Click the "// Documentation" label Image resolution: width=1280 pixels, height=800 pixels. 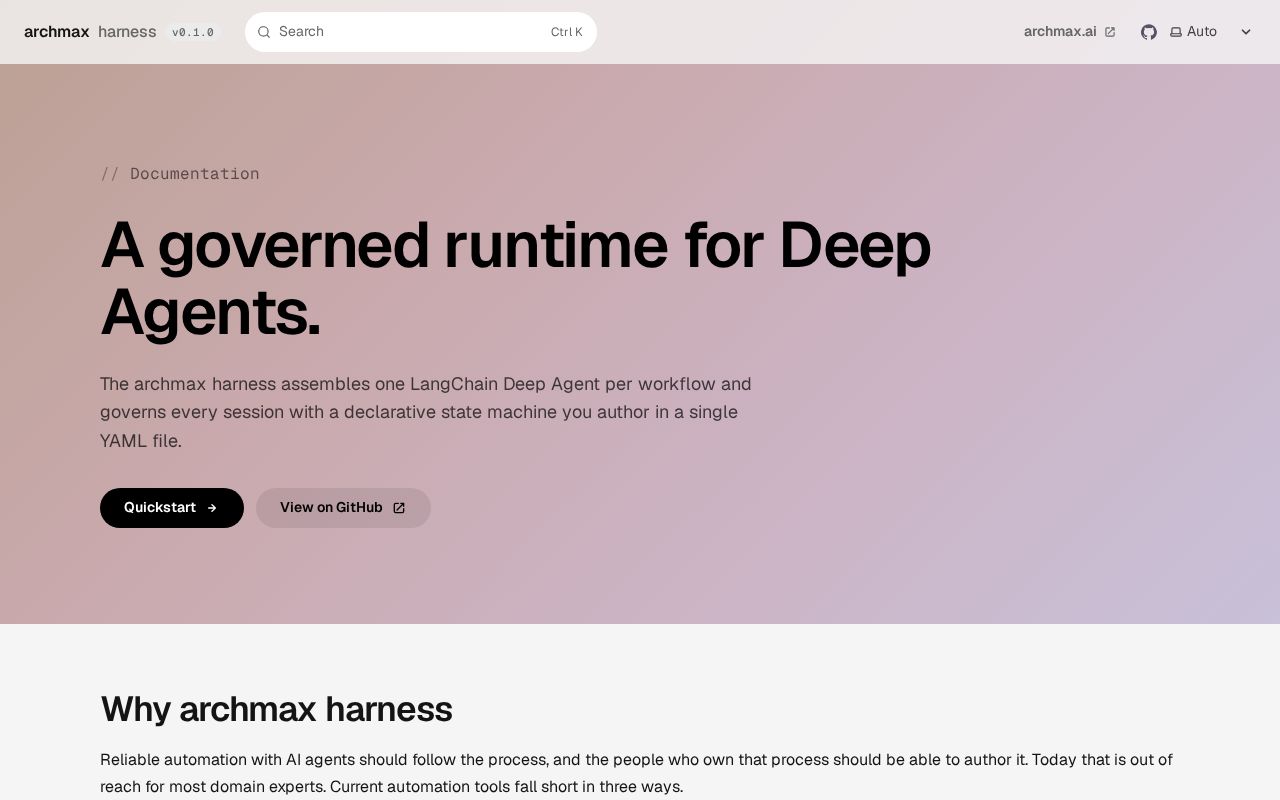point(180,174)
